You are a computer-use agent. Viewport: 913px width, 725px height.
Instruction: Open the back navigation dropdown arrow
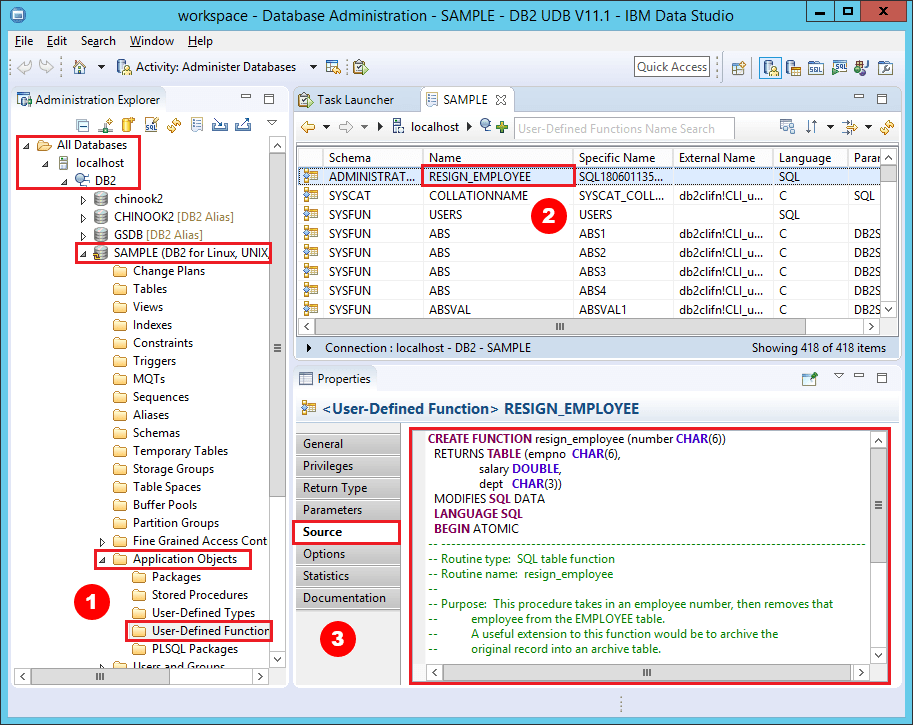pos(325,128)
